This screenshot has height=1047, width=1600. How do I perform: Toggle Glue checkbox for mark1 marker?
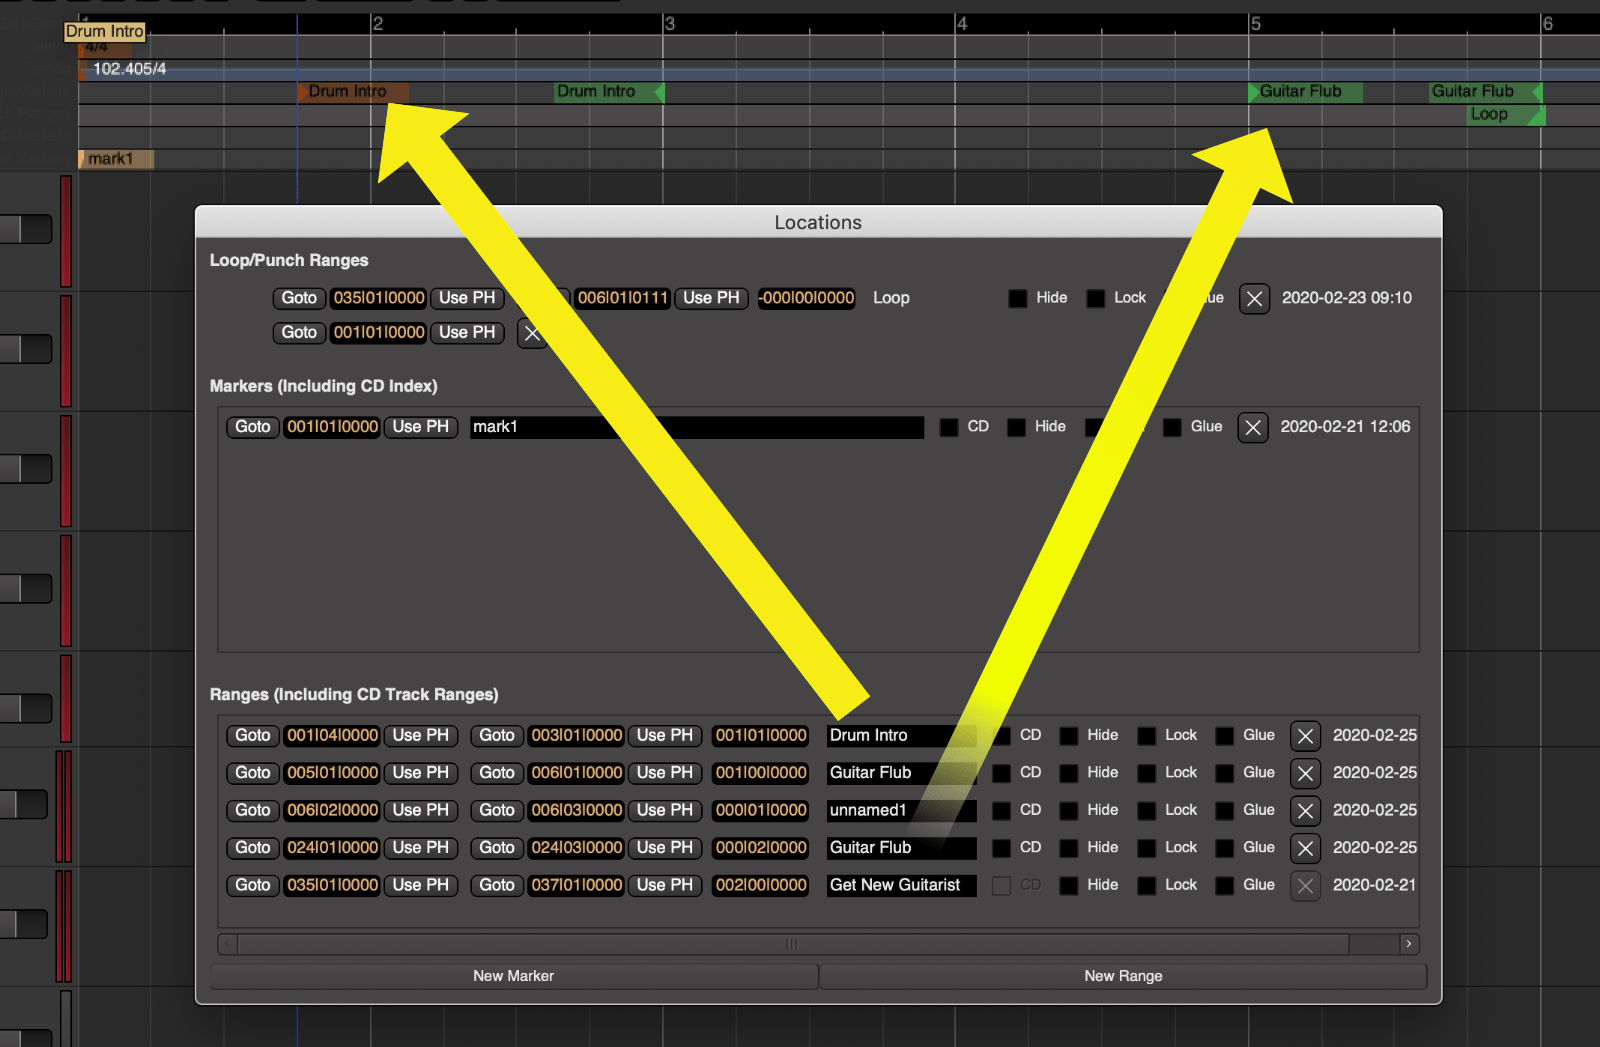coord(1172,427)
